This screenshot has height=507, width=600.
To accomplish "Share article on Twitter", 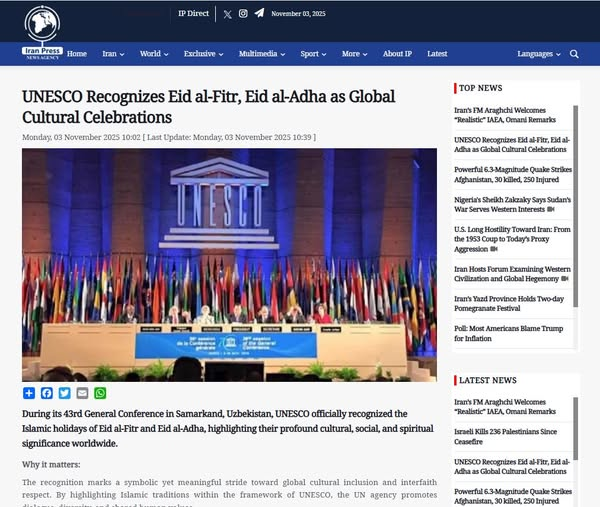I will 64,393.
